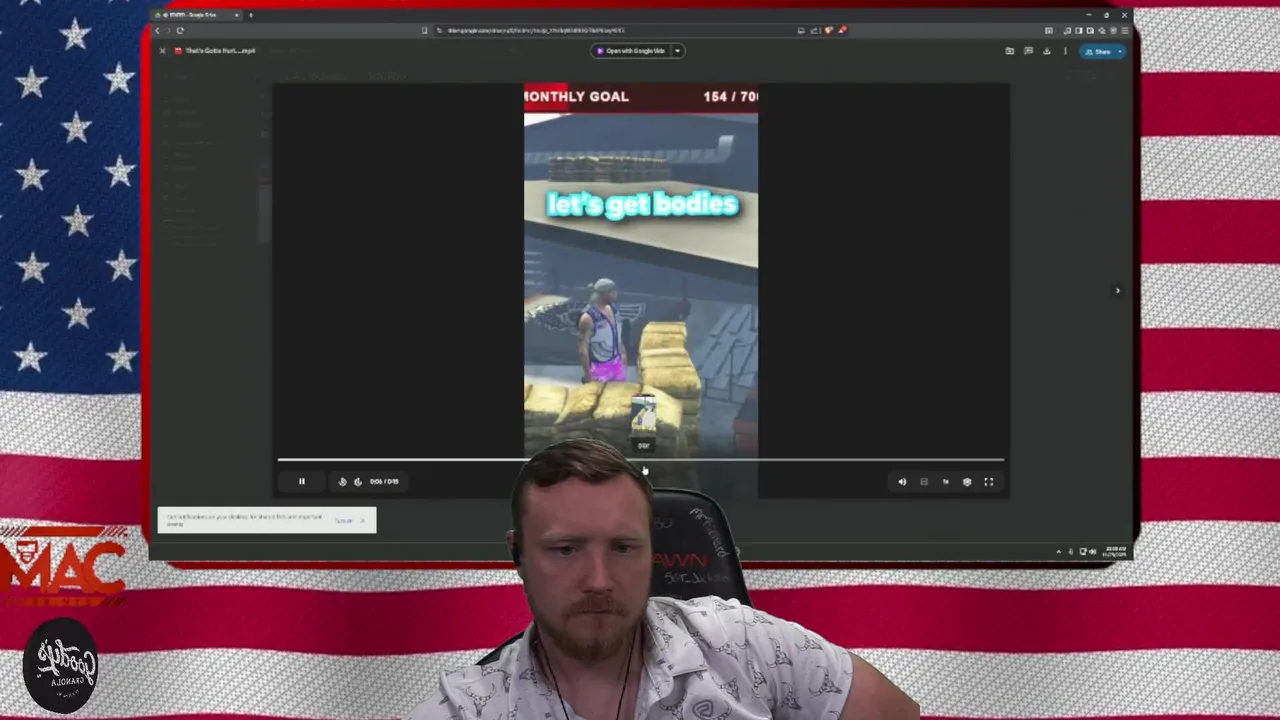The height and width of the screenshot is (720, 1280).
Task: Click the forward 10 seconds icon
Action: coord(358,481)
